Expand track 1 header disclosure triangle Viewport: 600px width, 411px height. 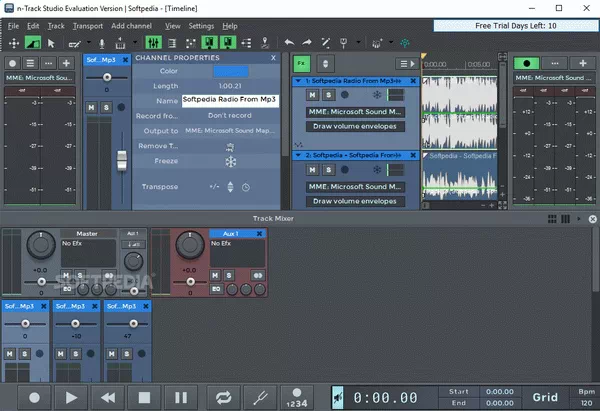[x=297, y=80]
